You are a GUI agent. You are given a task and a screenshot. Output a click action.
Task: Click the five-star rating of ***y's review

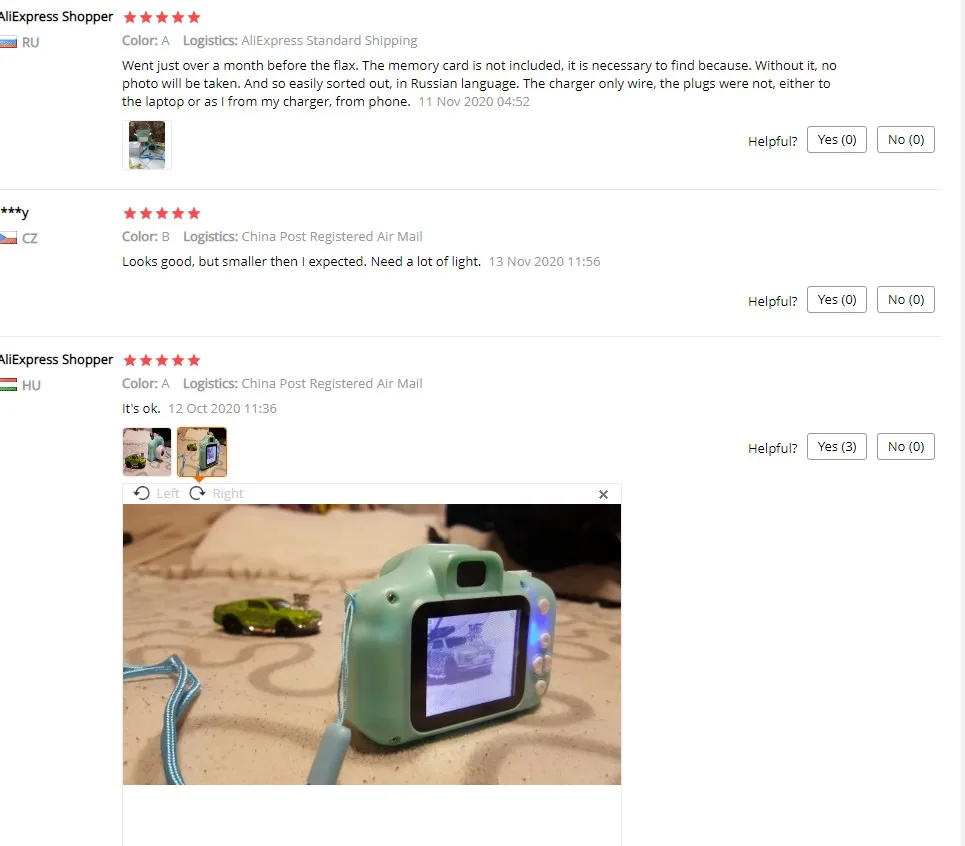162,213
